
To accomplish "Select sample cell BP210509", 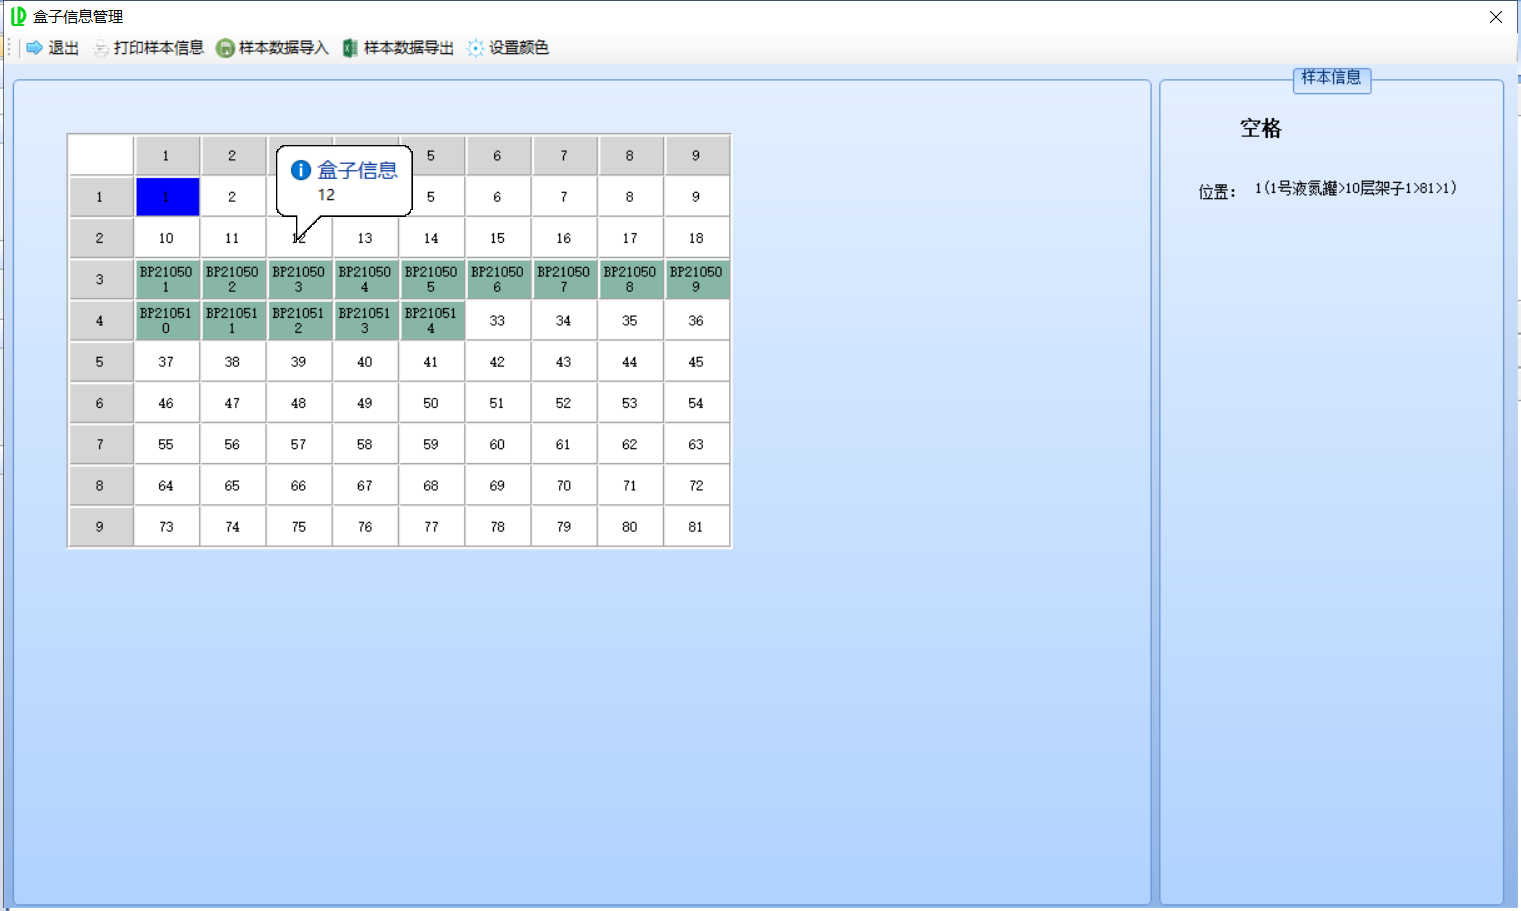I will click(x=697, y=280).
